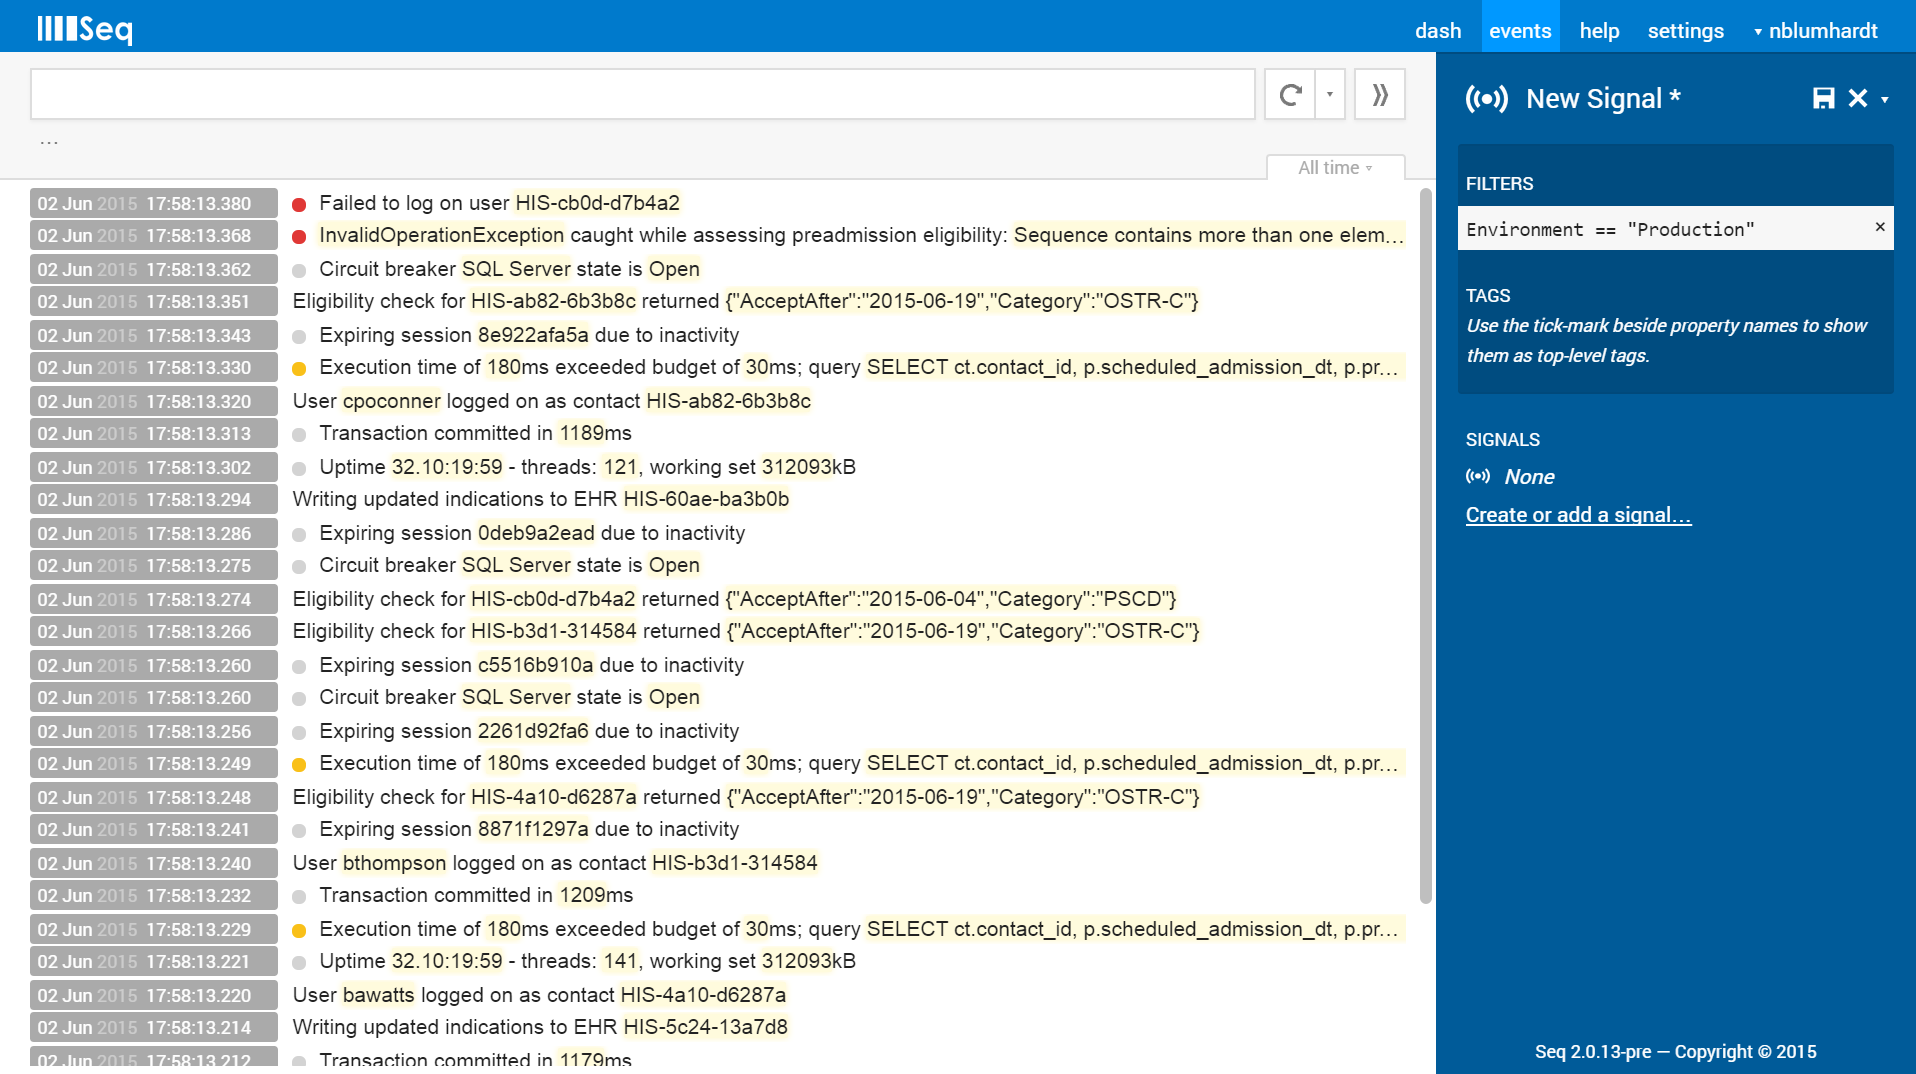Click the scrollbar of the events list
Viewport: 1916px width, 1074px height.
click(1426, 545)
